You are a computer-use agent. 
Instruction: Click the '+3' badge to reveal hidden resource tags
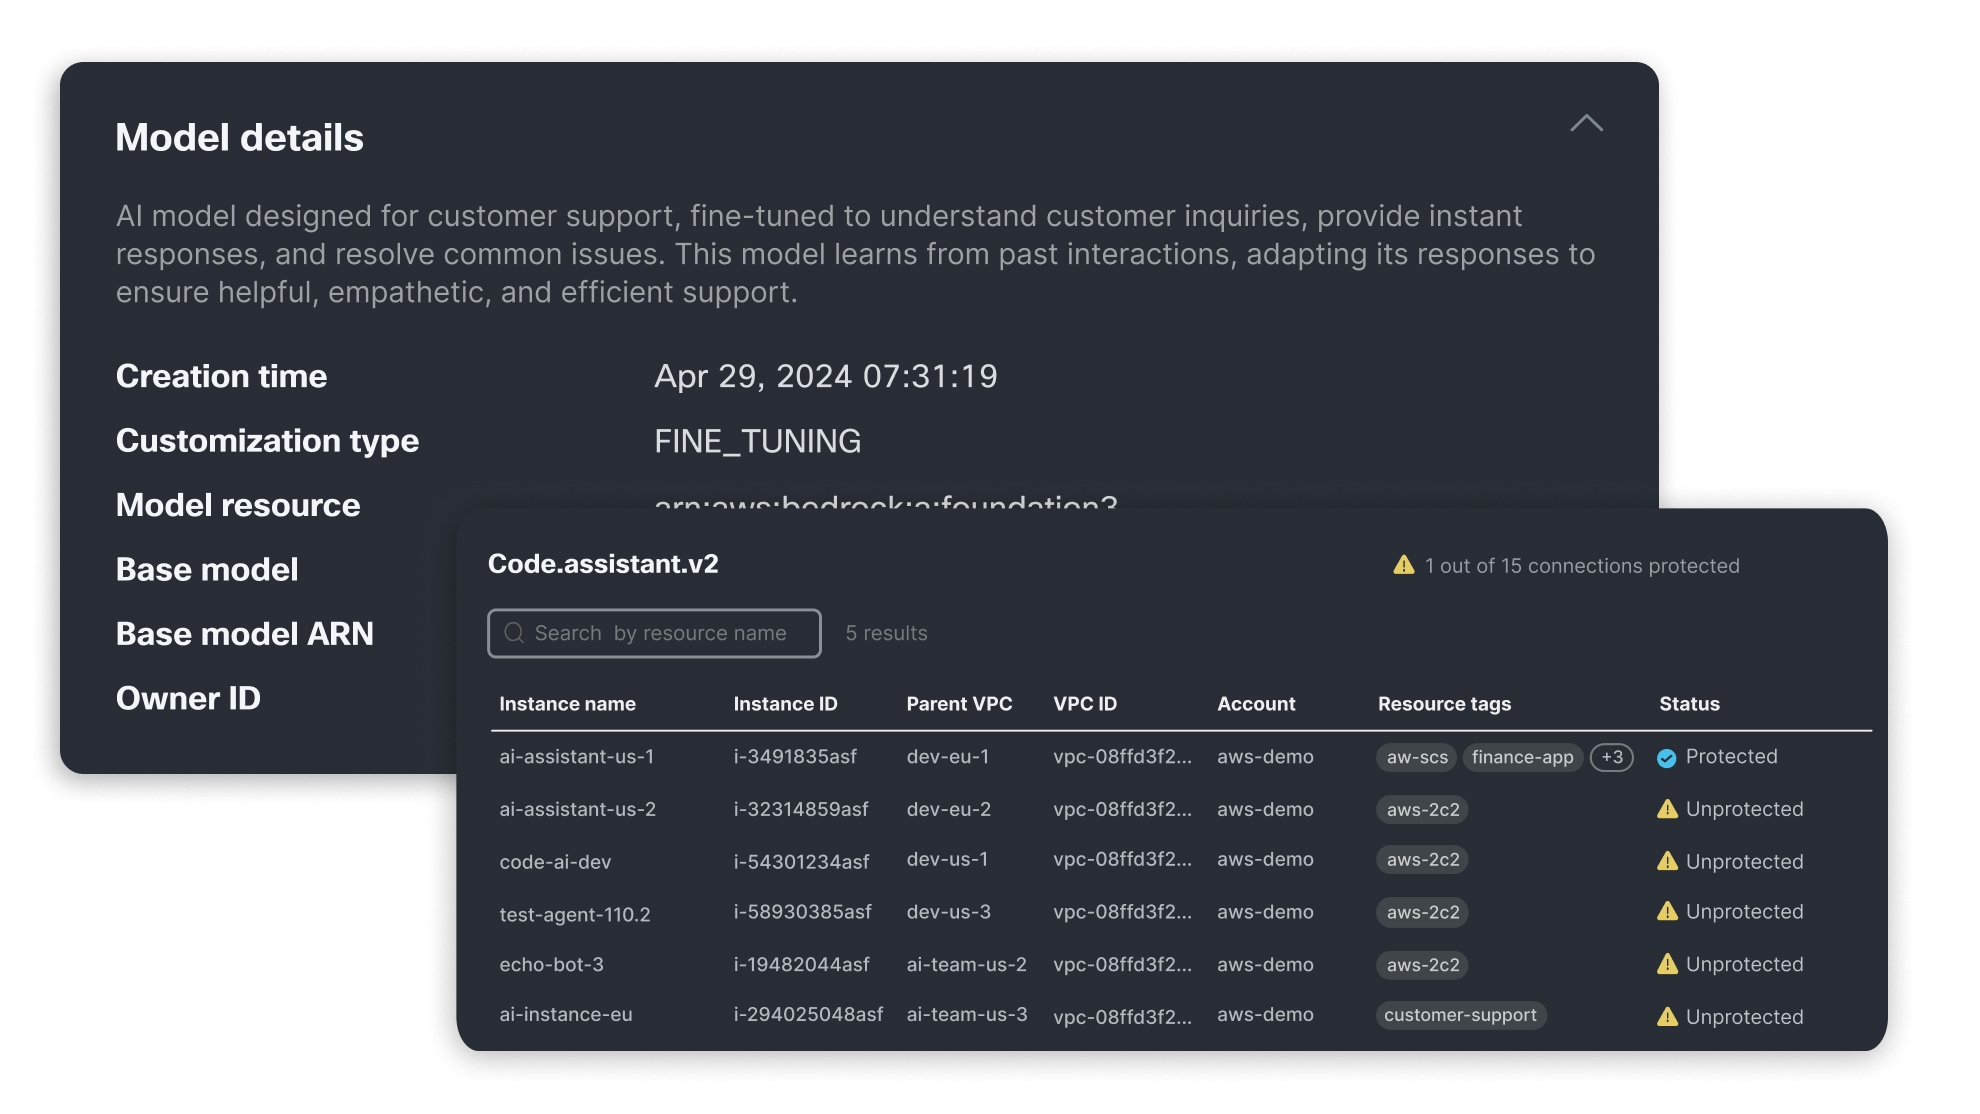click(1611, 758)
